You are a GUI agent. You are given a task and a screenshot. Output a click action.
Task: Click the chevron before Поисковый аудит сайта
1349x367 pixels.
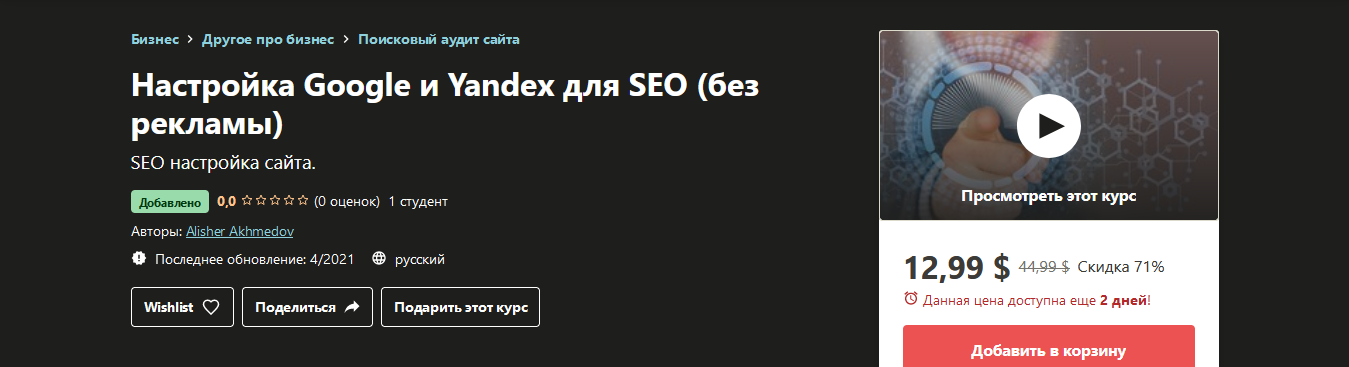[x=346, y=40]
